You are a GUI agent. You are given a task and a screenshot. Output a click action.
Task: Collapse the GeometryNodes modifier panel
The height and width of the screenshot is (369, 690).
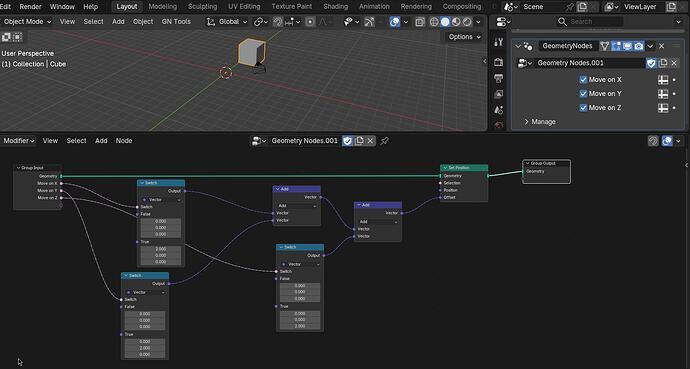(518, 46)
